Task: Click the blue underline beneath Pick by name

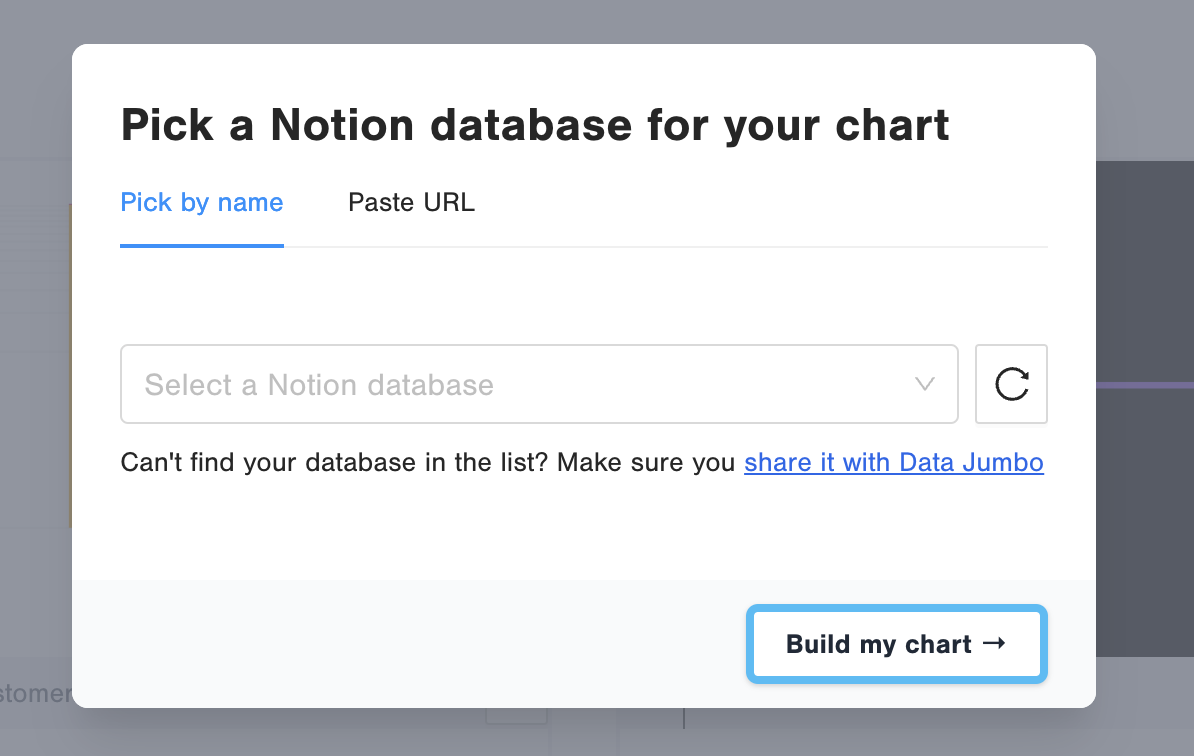Action: click(202, 245)
